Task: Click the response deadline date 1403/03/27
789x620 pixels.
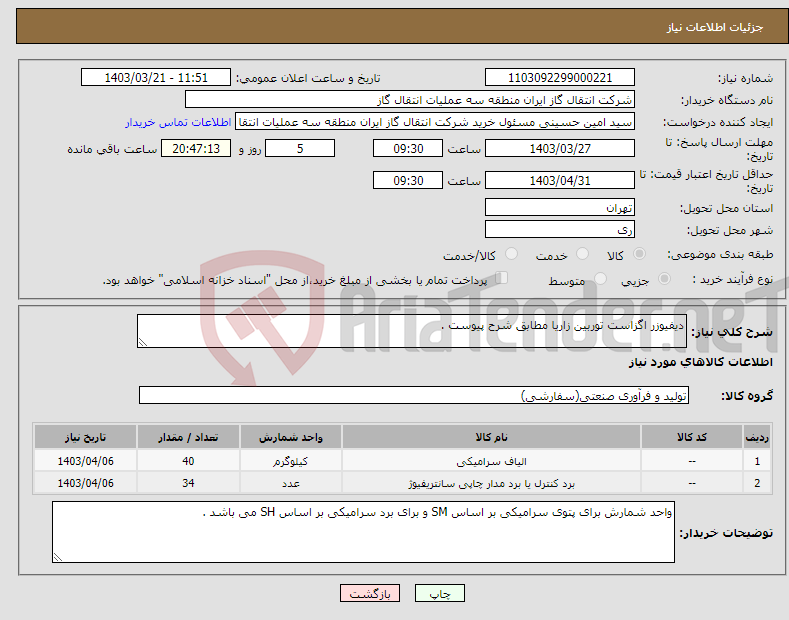Action: pos(560,148)
